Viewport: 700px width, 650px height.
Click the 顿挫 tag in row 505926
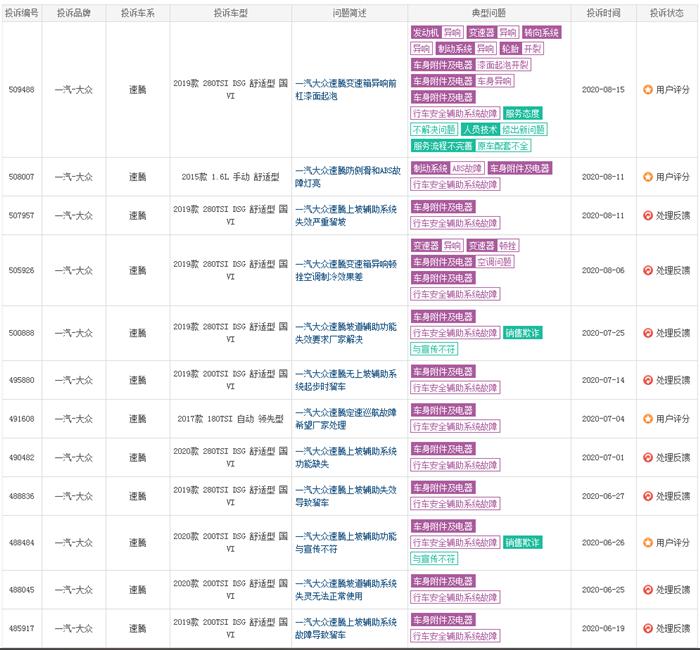[x=507, y=246]
